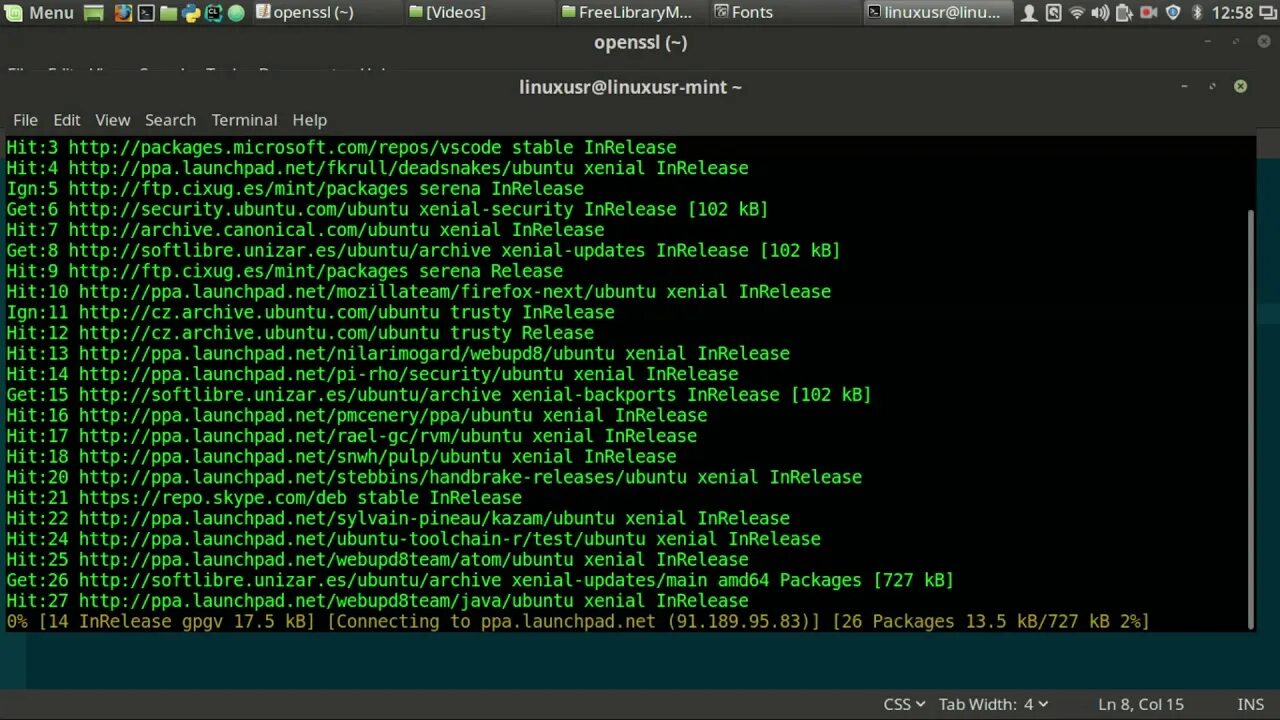The height and width of the screenshot is (720, 1280).
Task: Launch Firefox from the panel
Action: coord(122,12)
